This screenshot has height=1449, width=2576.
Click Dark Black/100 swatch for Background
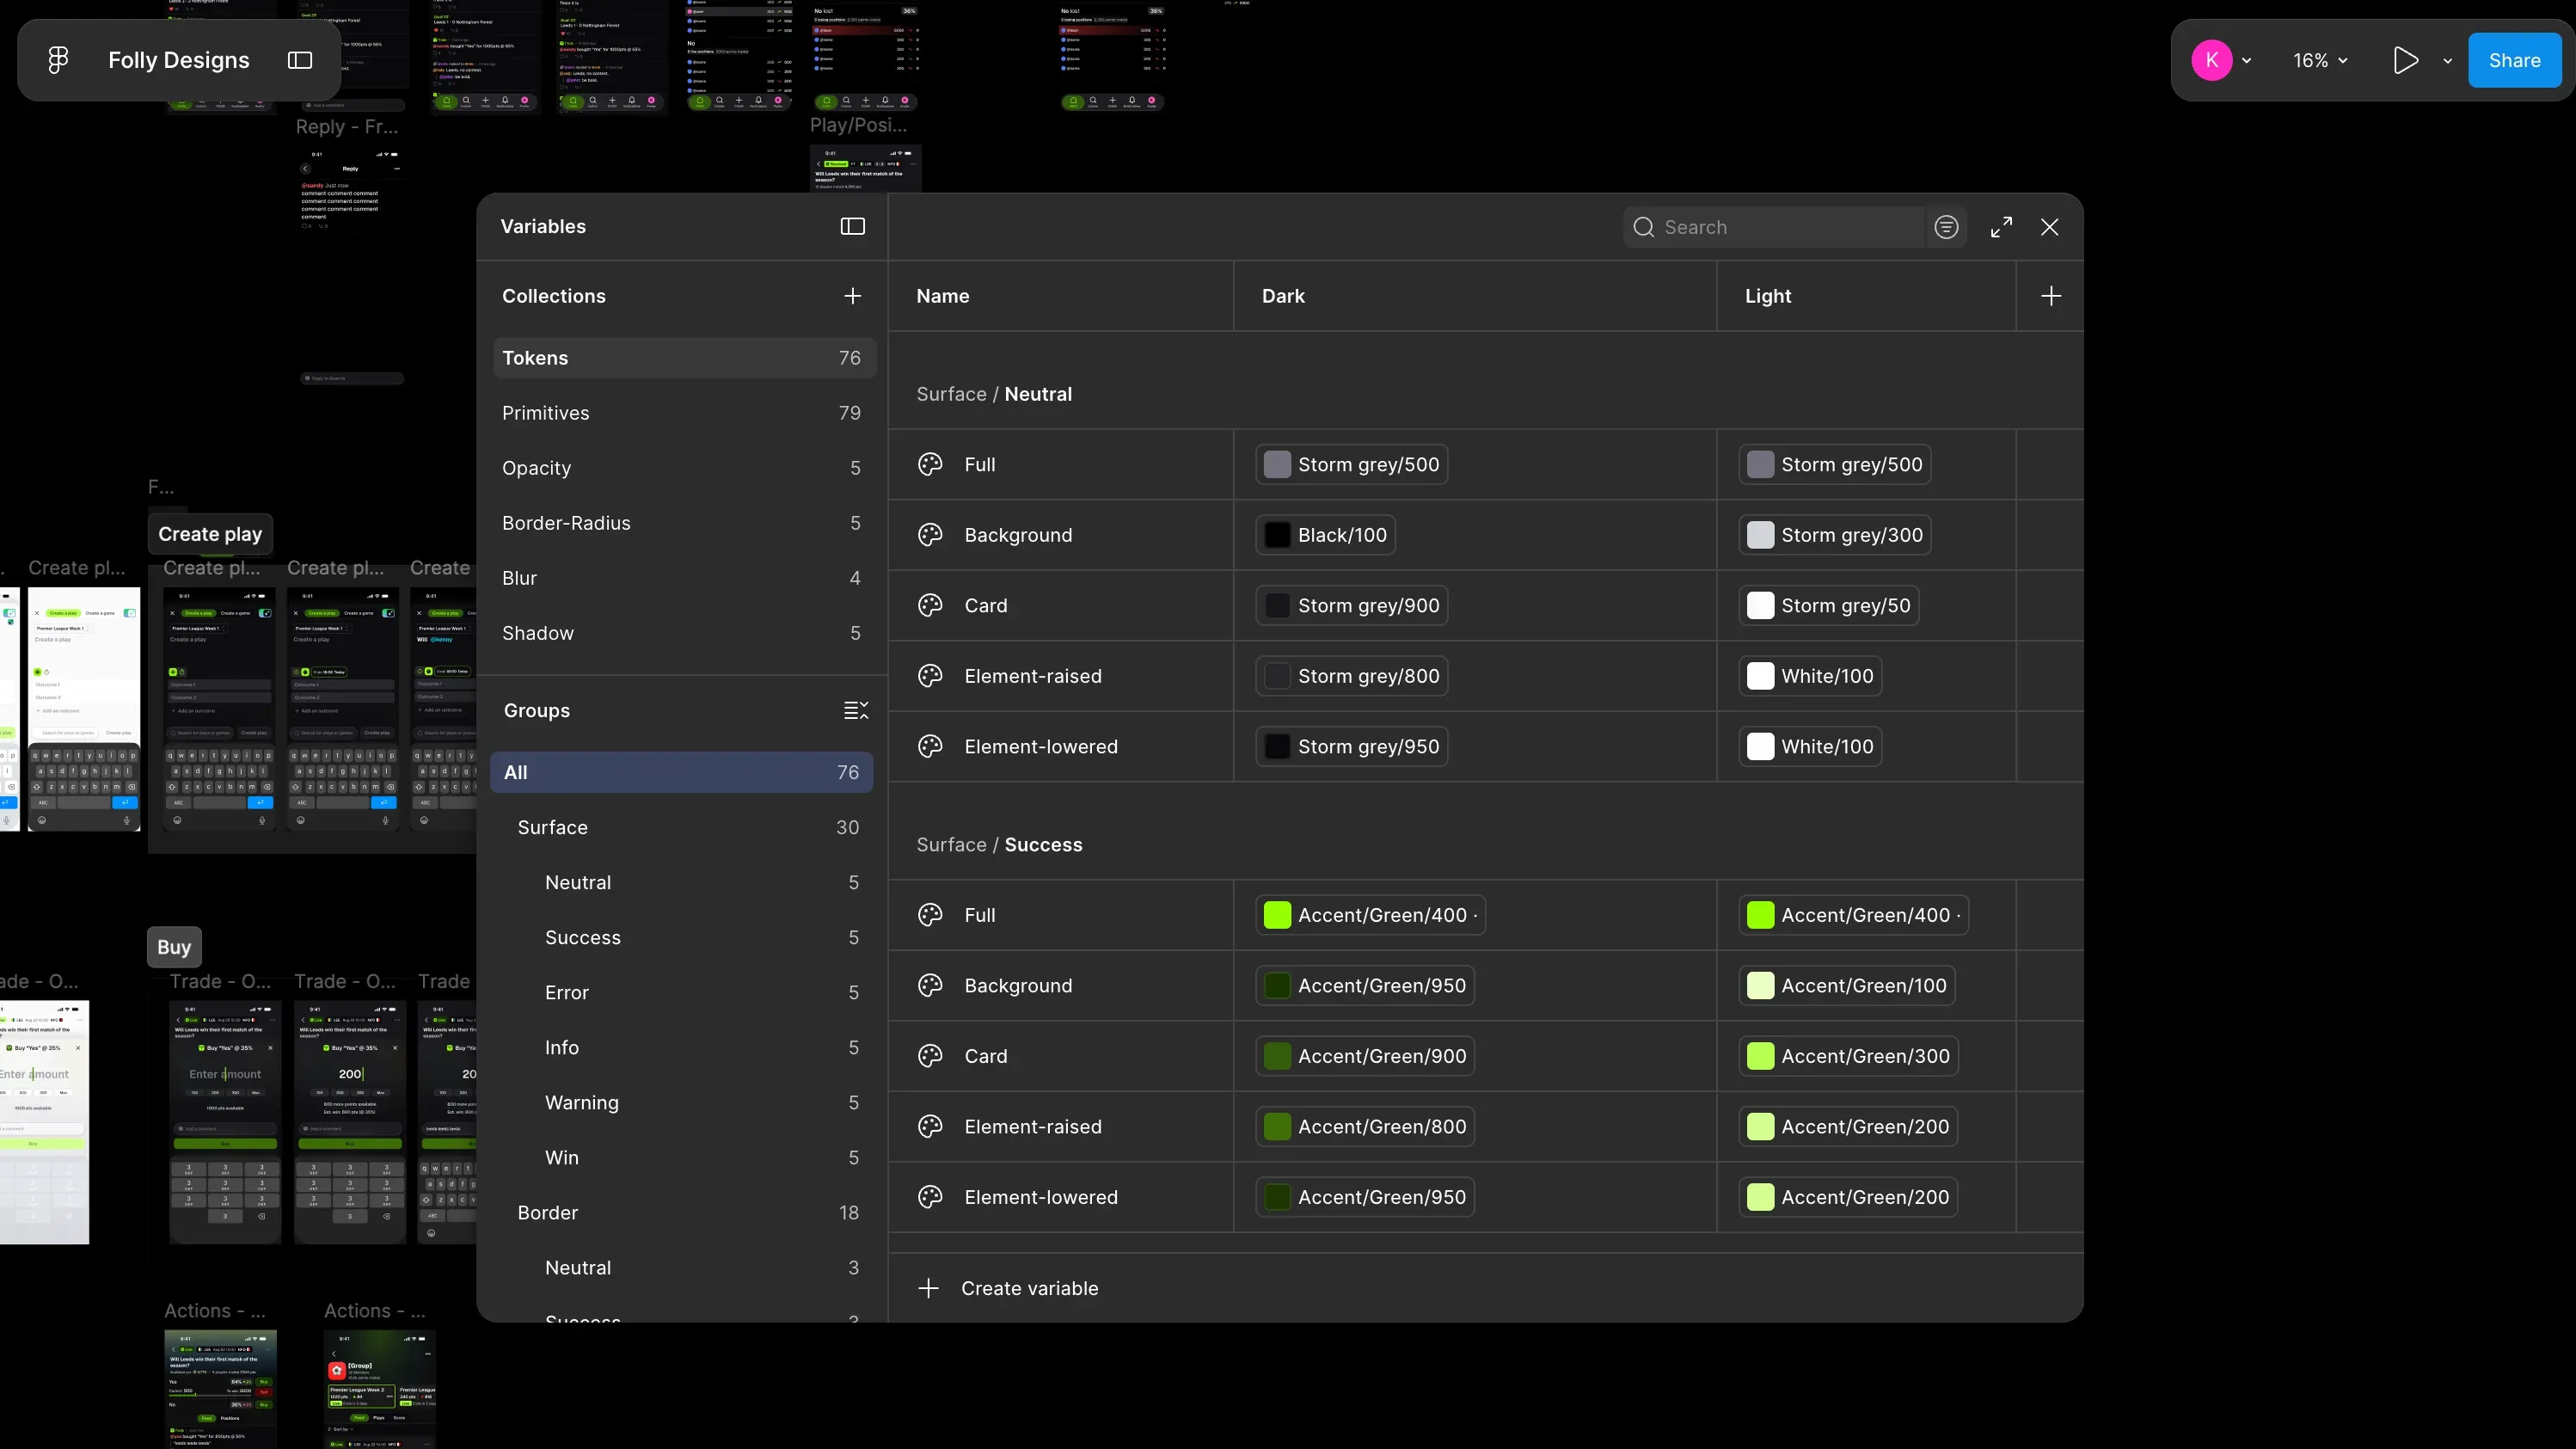[1325, 535]
